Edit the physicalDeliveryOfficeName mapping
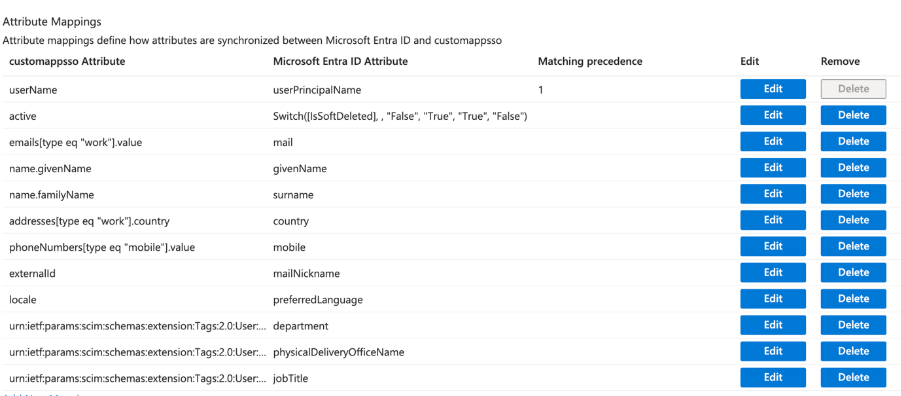The image size is (901, 396). [x=773, y=351]
